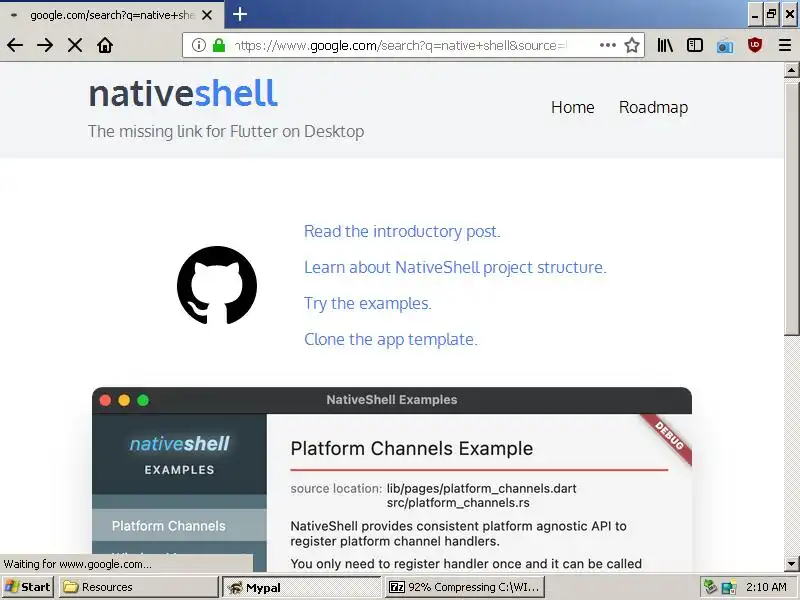This screenshot has width=800, height=600.
Task: Close the google.com search tab
Action: (x=207, y=15)
